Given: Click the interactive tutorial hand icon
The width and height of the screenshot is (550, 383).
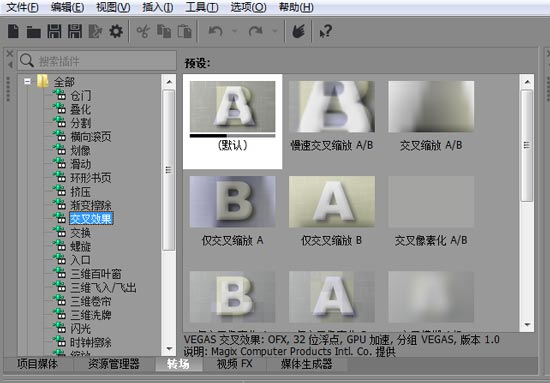Looking at the screenshot, I should (x=299, y=31).
